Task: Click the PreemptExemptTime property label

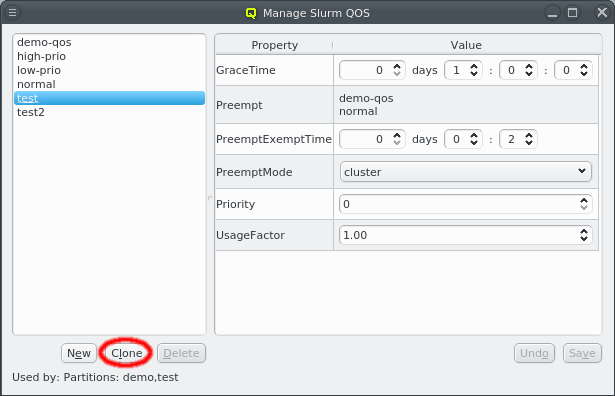Action: point(274,139)
